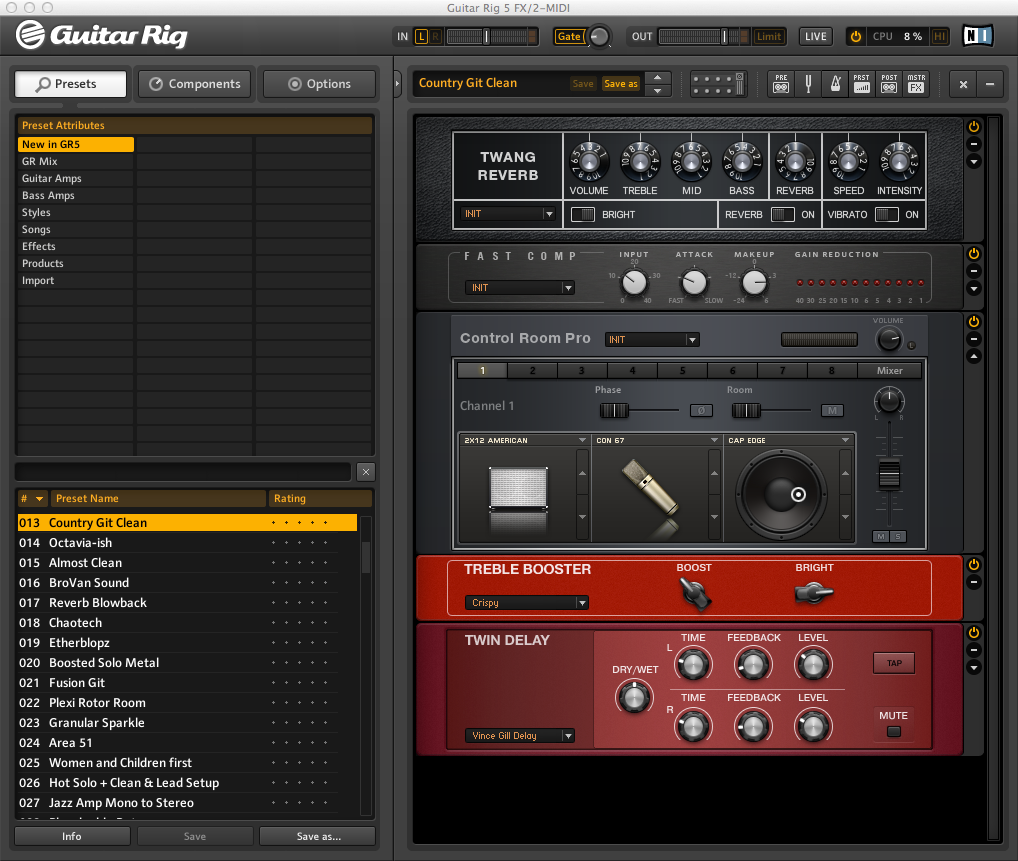Open the tuner tool
This screenshot has height=861, width=1018.
808,84
